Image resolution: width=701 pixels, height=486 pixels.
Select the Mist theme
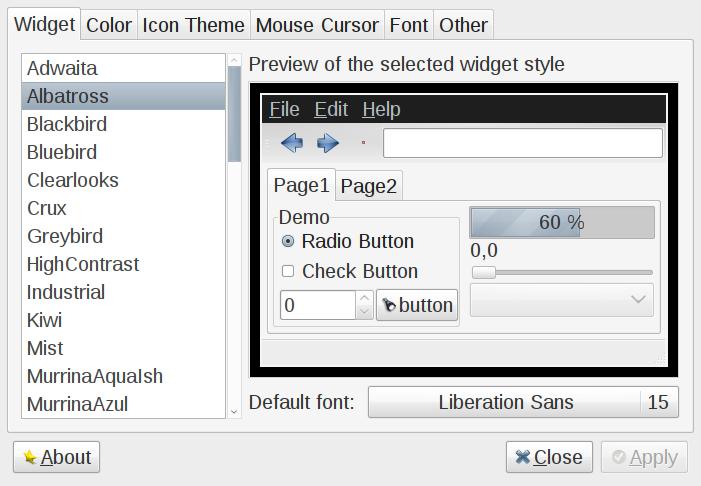click(123, 348)
